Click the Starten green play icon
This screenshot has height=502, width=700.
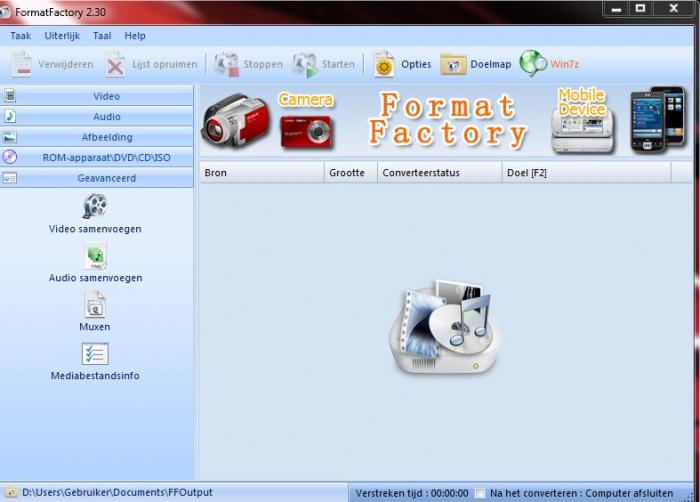(306, 65)
